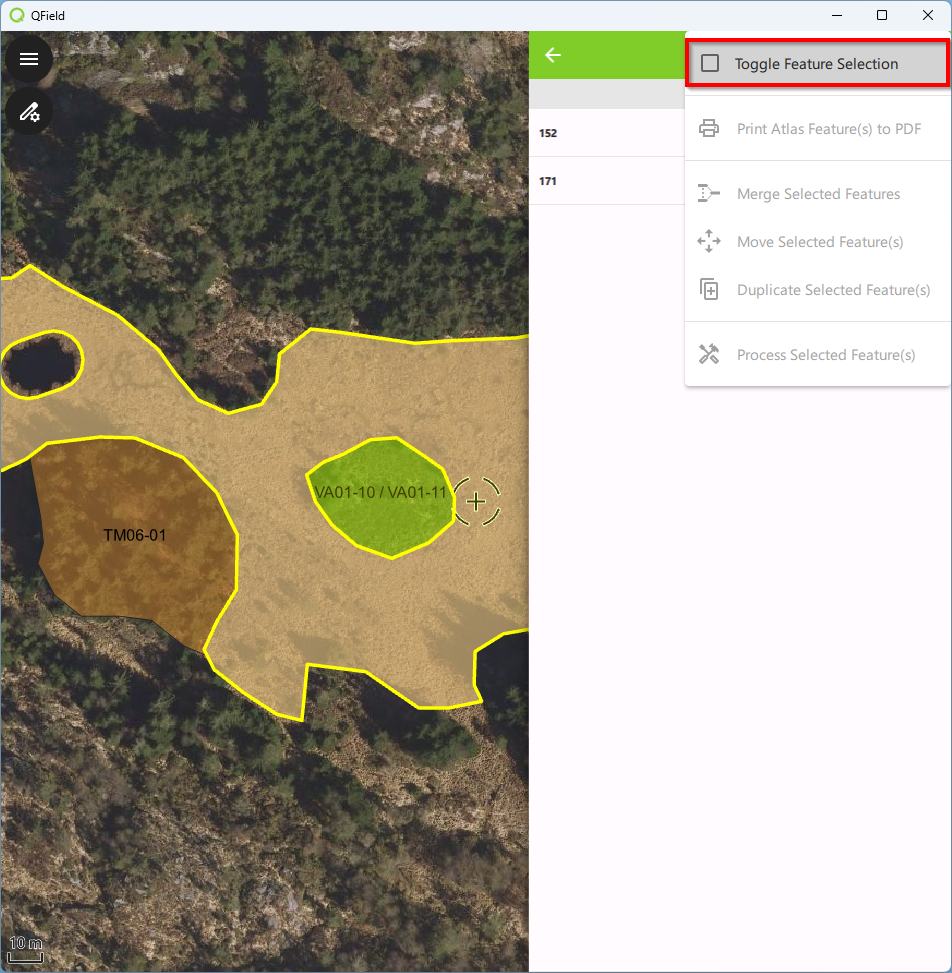The image size is (952, 973).
Task: Click the Process Selected Feature(s) tools icon
Action: (x=709, y=355)
